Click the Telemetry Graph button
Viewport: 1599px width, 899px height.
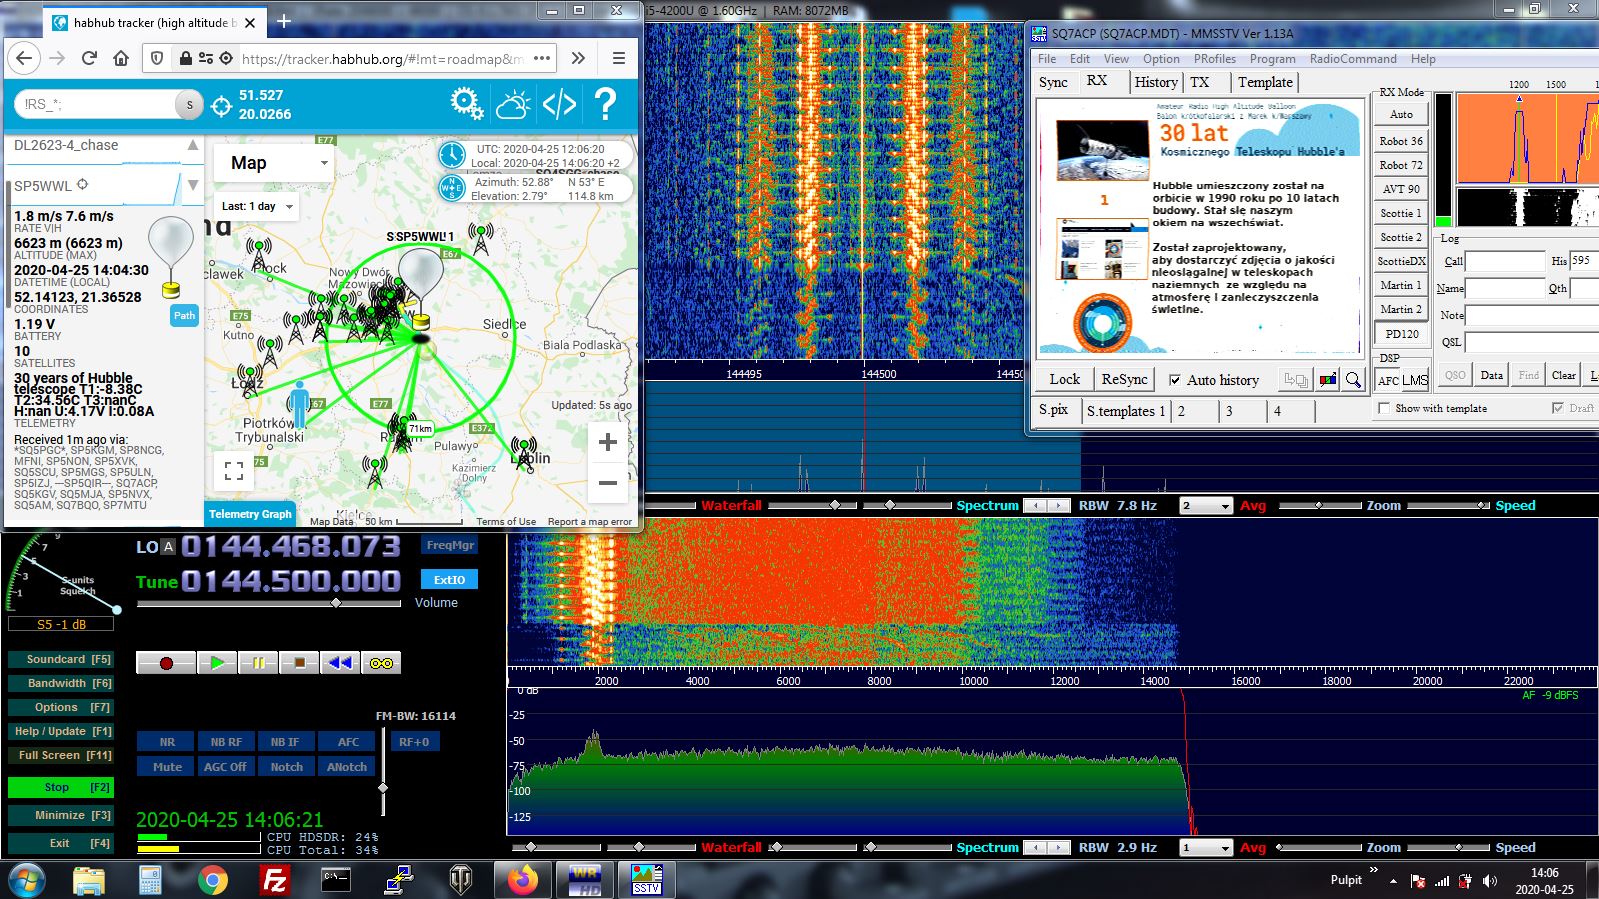coord(250,514)
